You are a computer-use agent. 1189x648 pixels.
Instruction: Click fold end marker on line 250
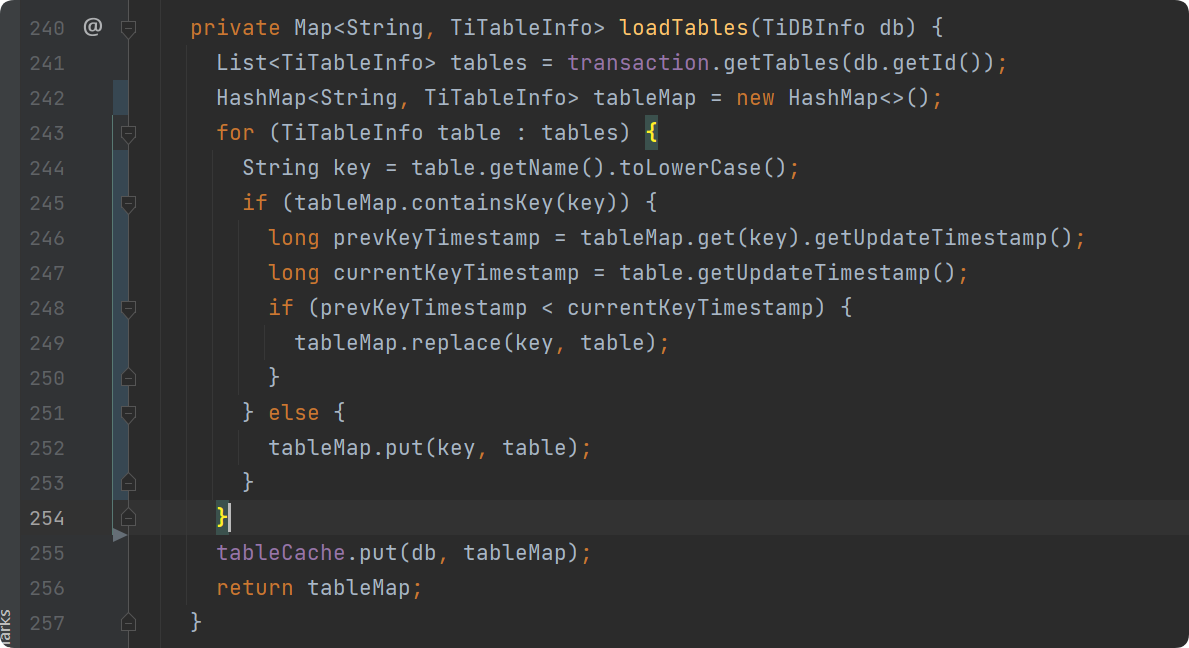pyautogui.click(x=128, y=378)
